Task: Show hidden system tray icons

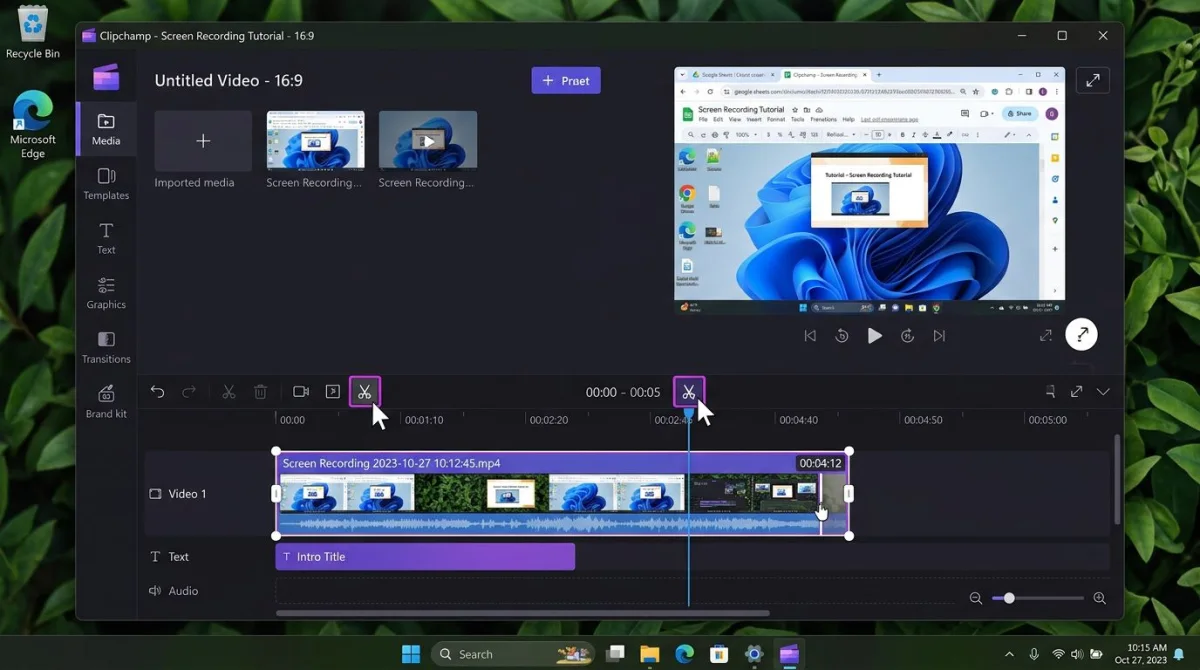Action: pos(1009,654)
